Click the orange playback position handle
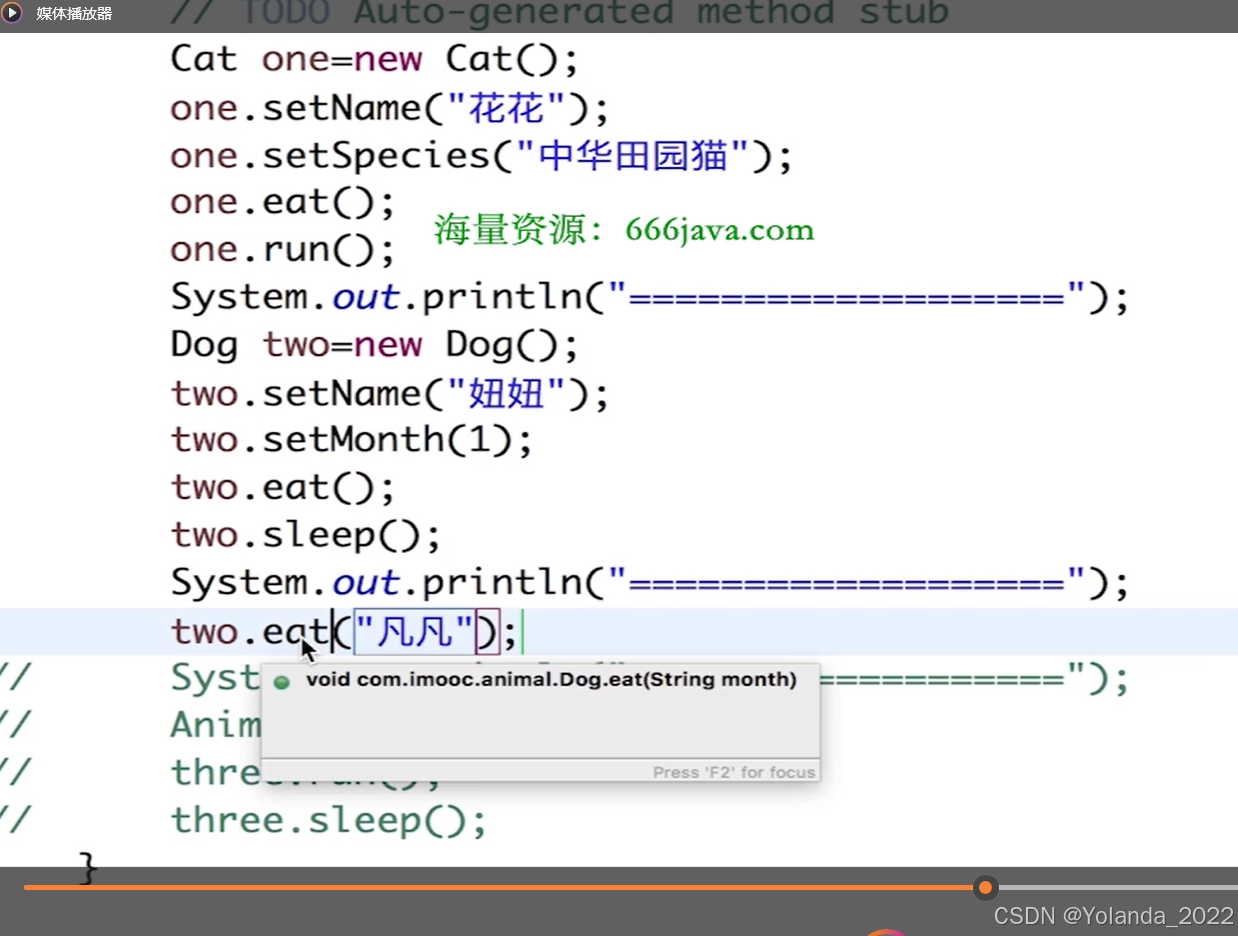The image size is (1238, 936). tap(986, 887)
